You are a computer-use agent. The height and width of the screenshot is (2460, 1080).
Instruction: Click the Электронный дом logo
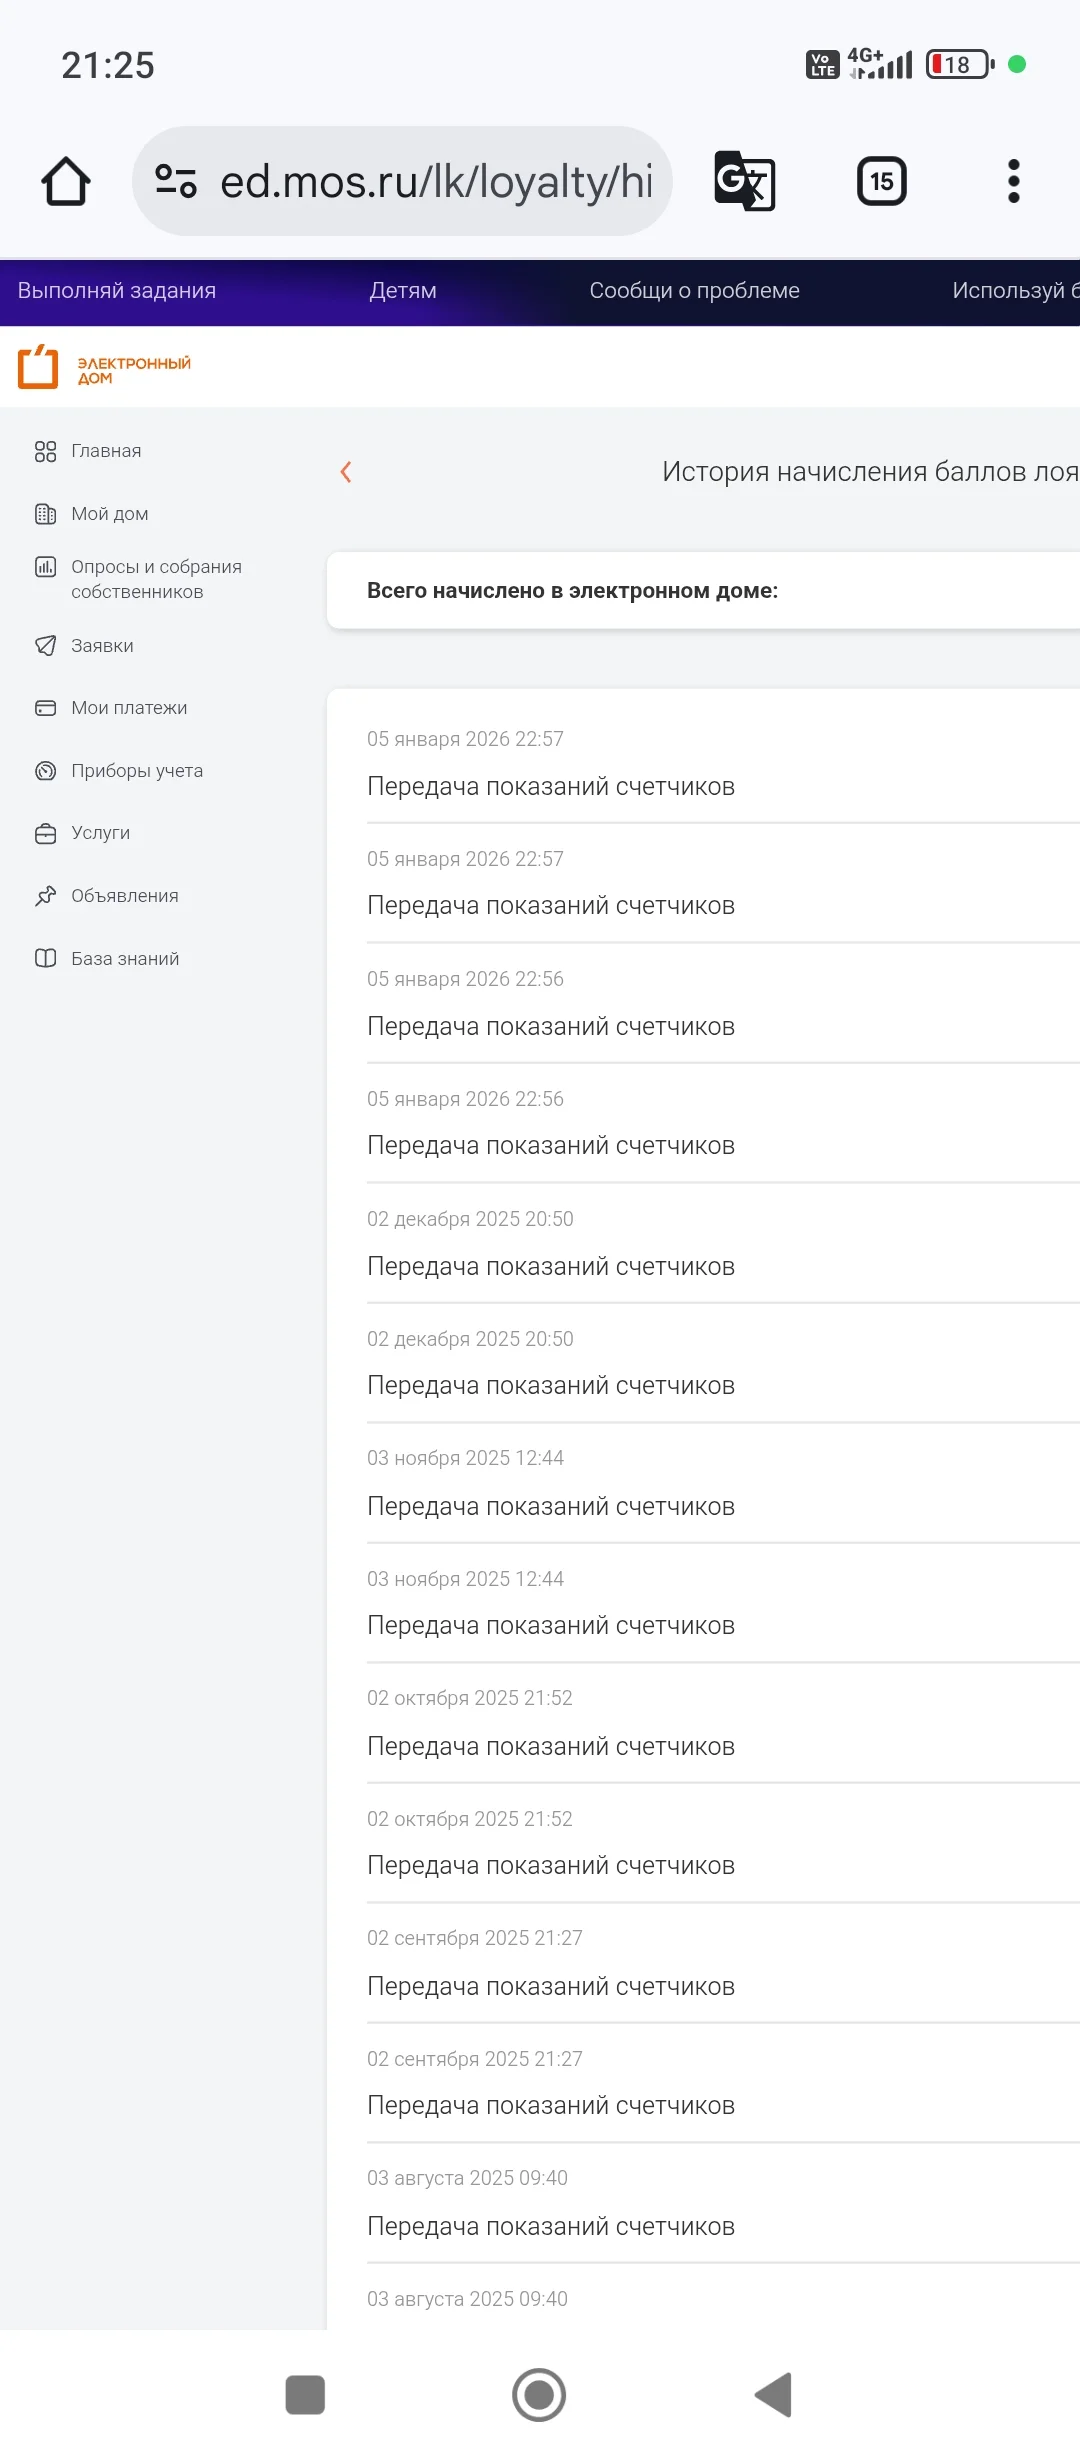[x=105, y=367]
